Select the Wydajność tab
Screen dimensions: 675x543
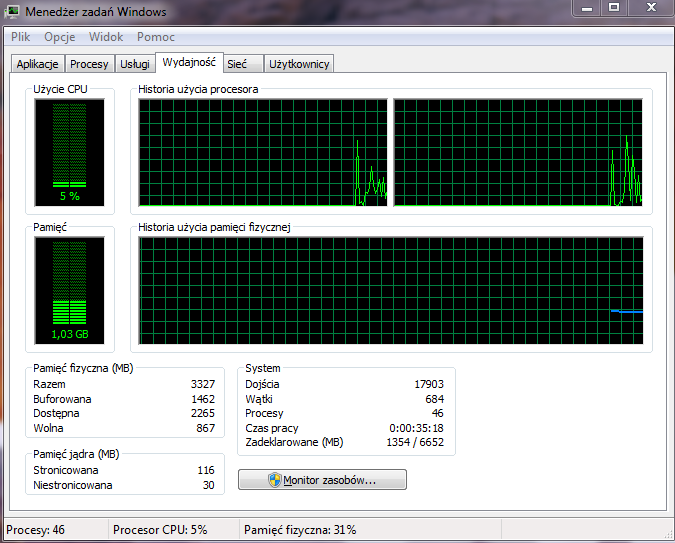(189, 62)
